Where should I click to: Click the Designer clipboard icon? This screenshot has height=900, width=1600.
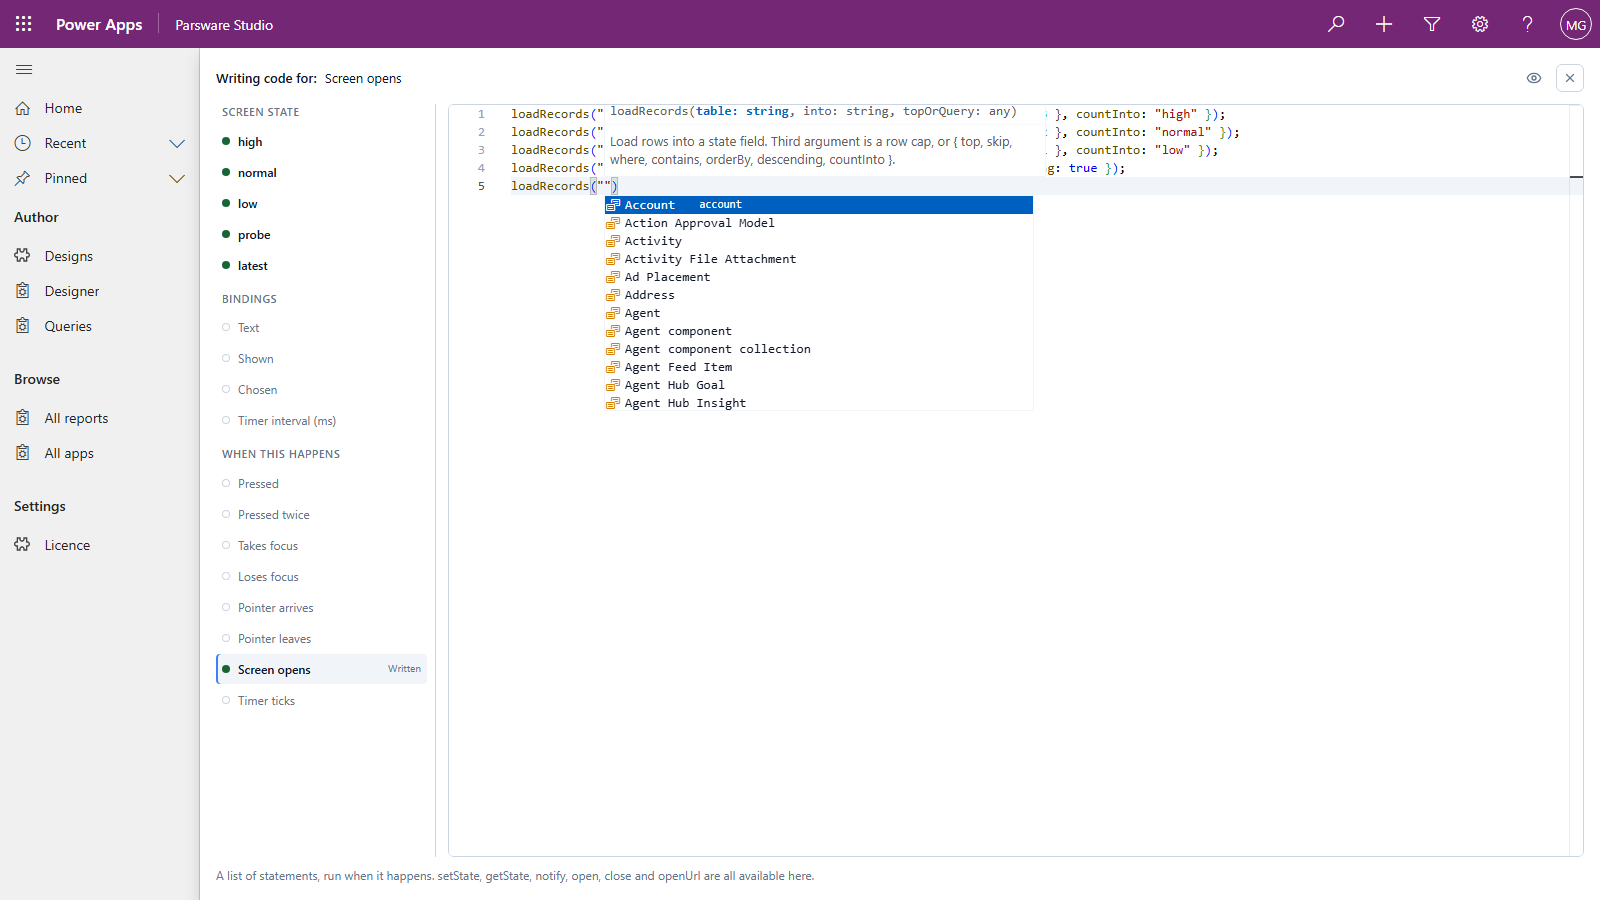(x=23, y=291)
